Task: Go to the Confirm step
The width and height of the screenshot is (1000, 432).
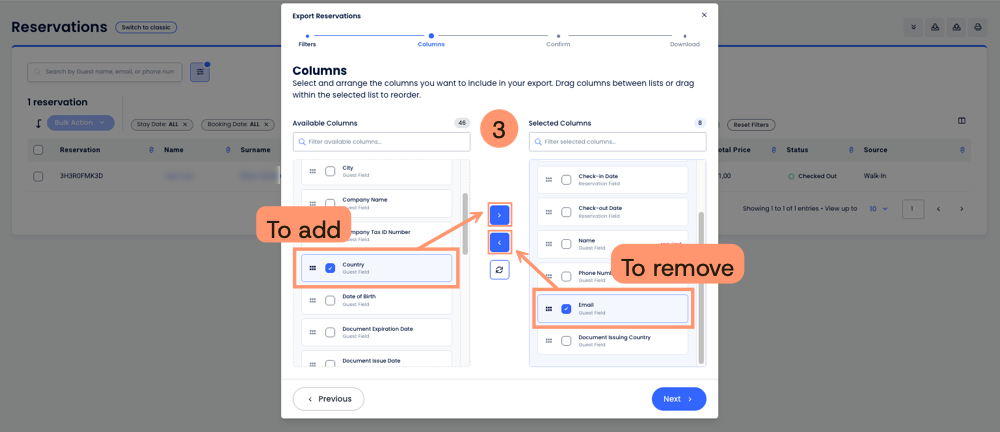Action: point(558,41)
